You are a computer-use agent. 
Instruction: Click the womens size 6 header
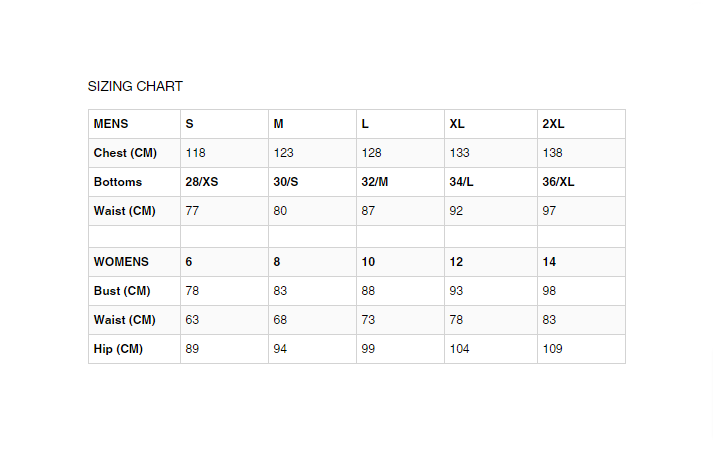(x=189, y=262)
